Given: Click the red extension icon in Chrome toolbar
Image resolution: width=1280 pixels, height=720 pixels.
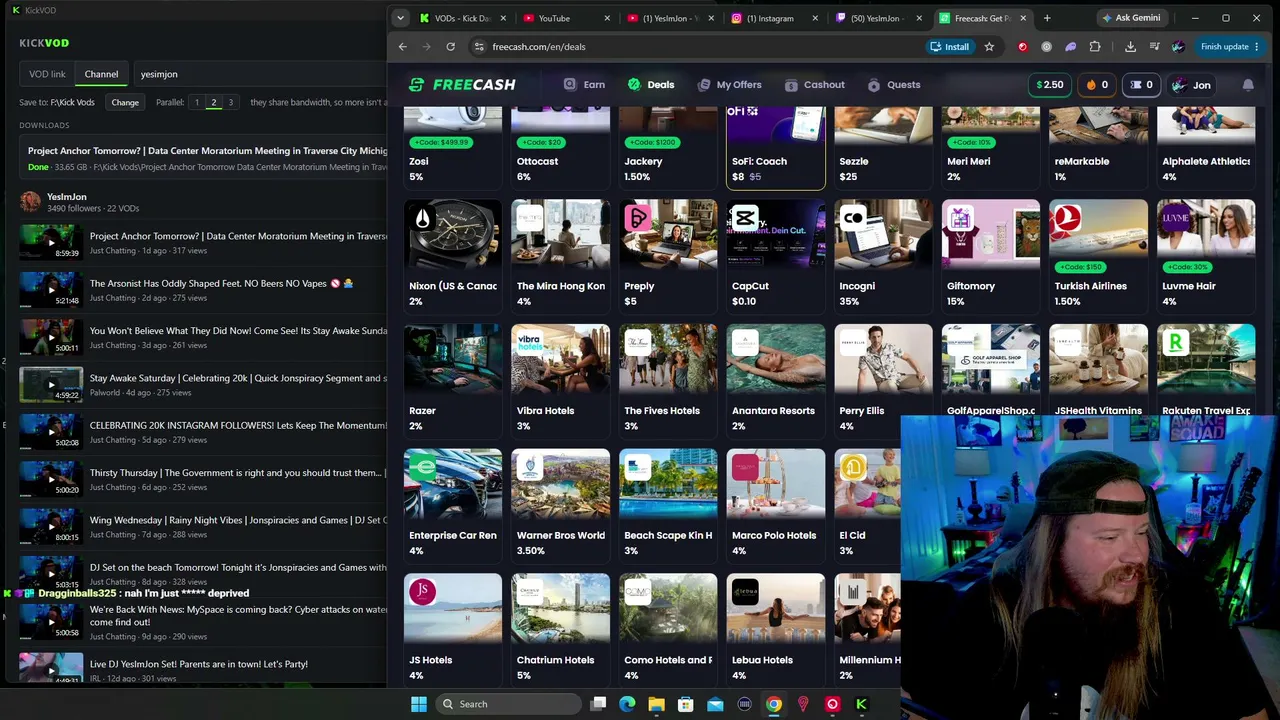Looking at the screenshot, I should click(1022, 46).
